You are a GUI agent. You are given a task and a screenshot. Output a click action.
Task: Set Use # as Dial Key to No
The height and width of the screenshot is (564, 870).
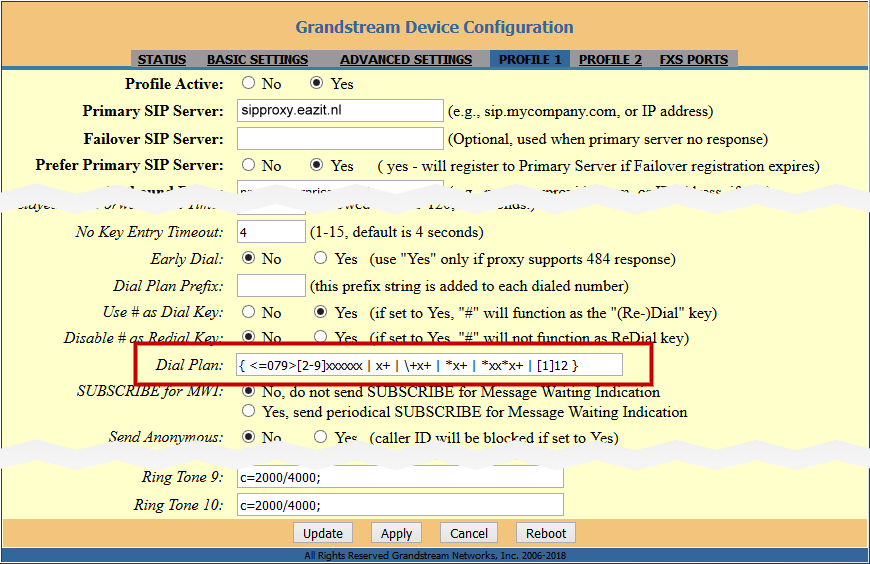249,312
